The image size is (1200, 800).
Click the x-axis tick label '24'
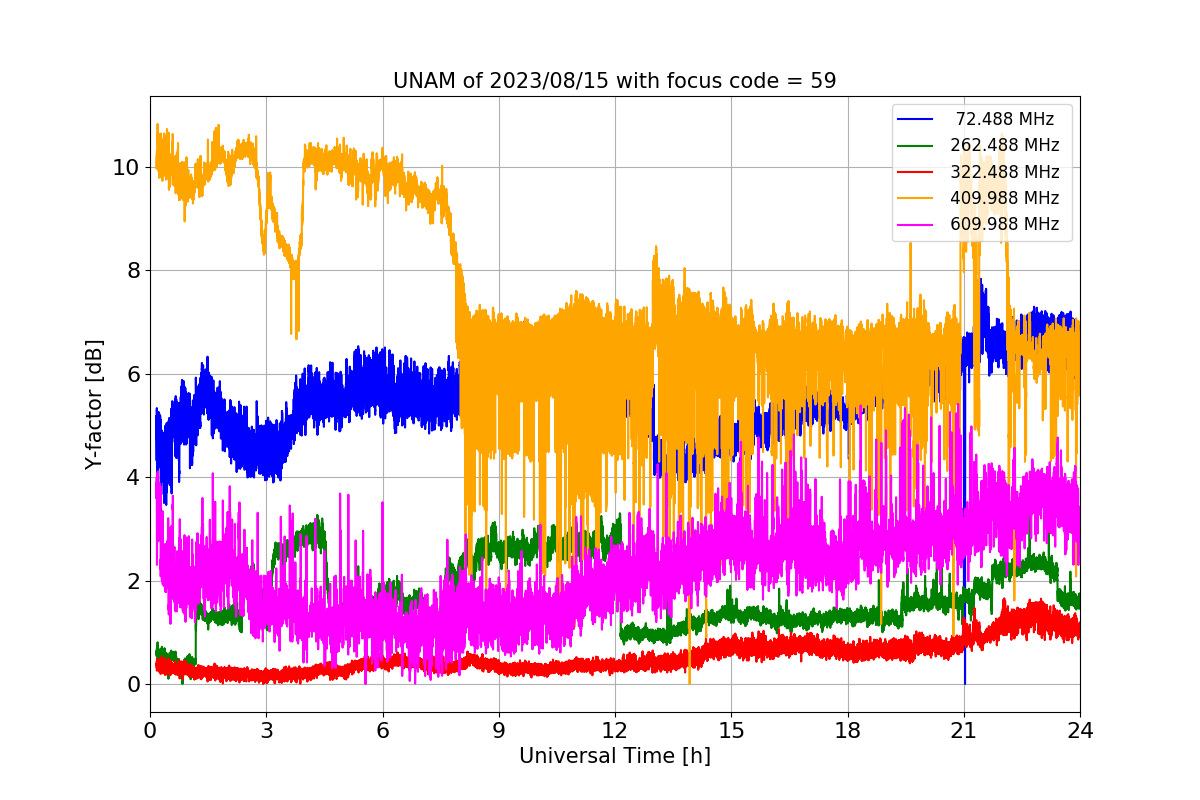[x=1080, y=731]
